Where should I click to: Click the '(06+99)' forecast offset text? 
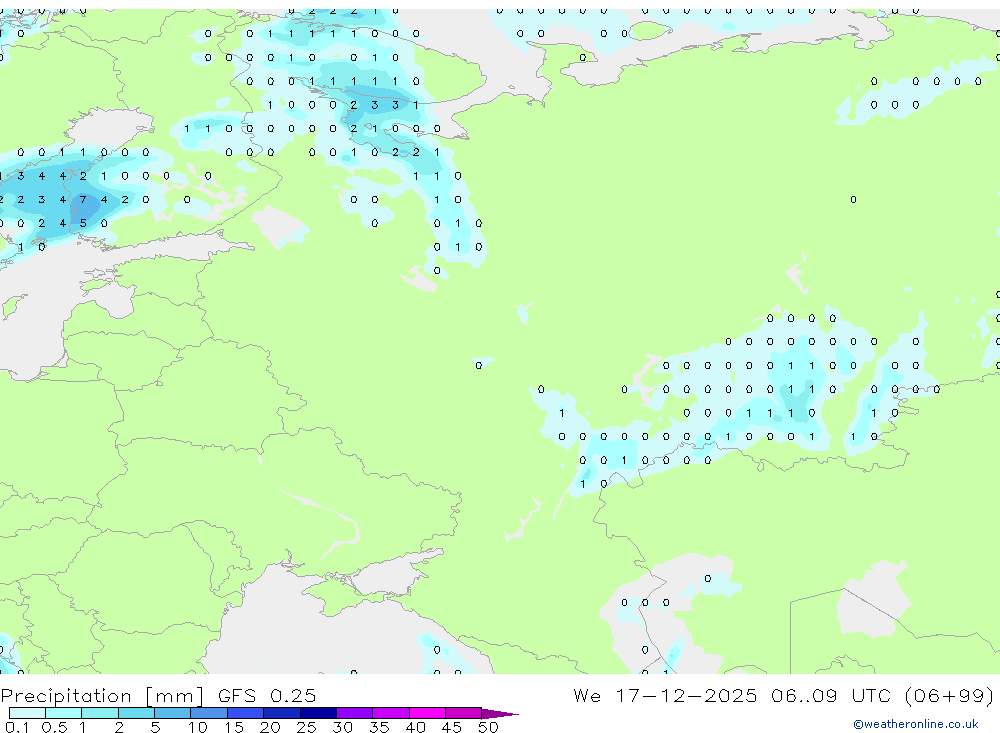tap(949, 695)
